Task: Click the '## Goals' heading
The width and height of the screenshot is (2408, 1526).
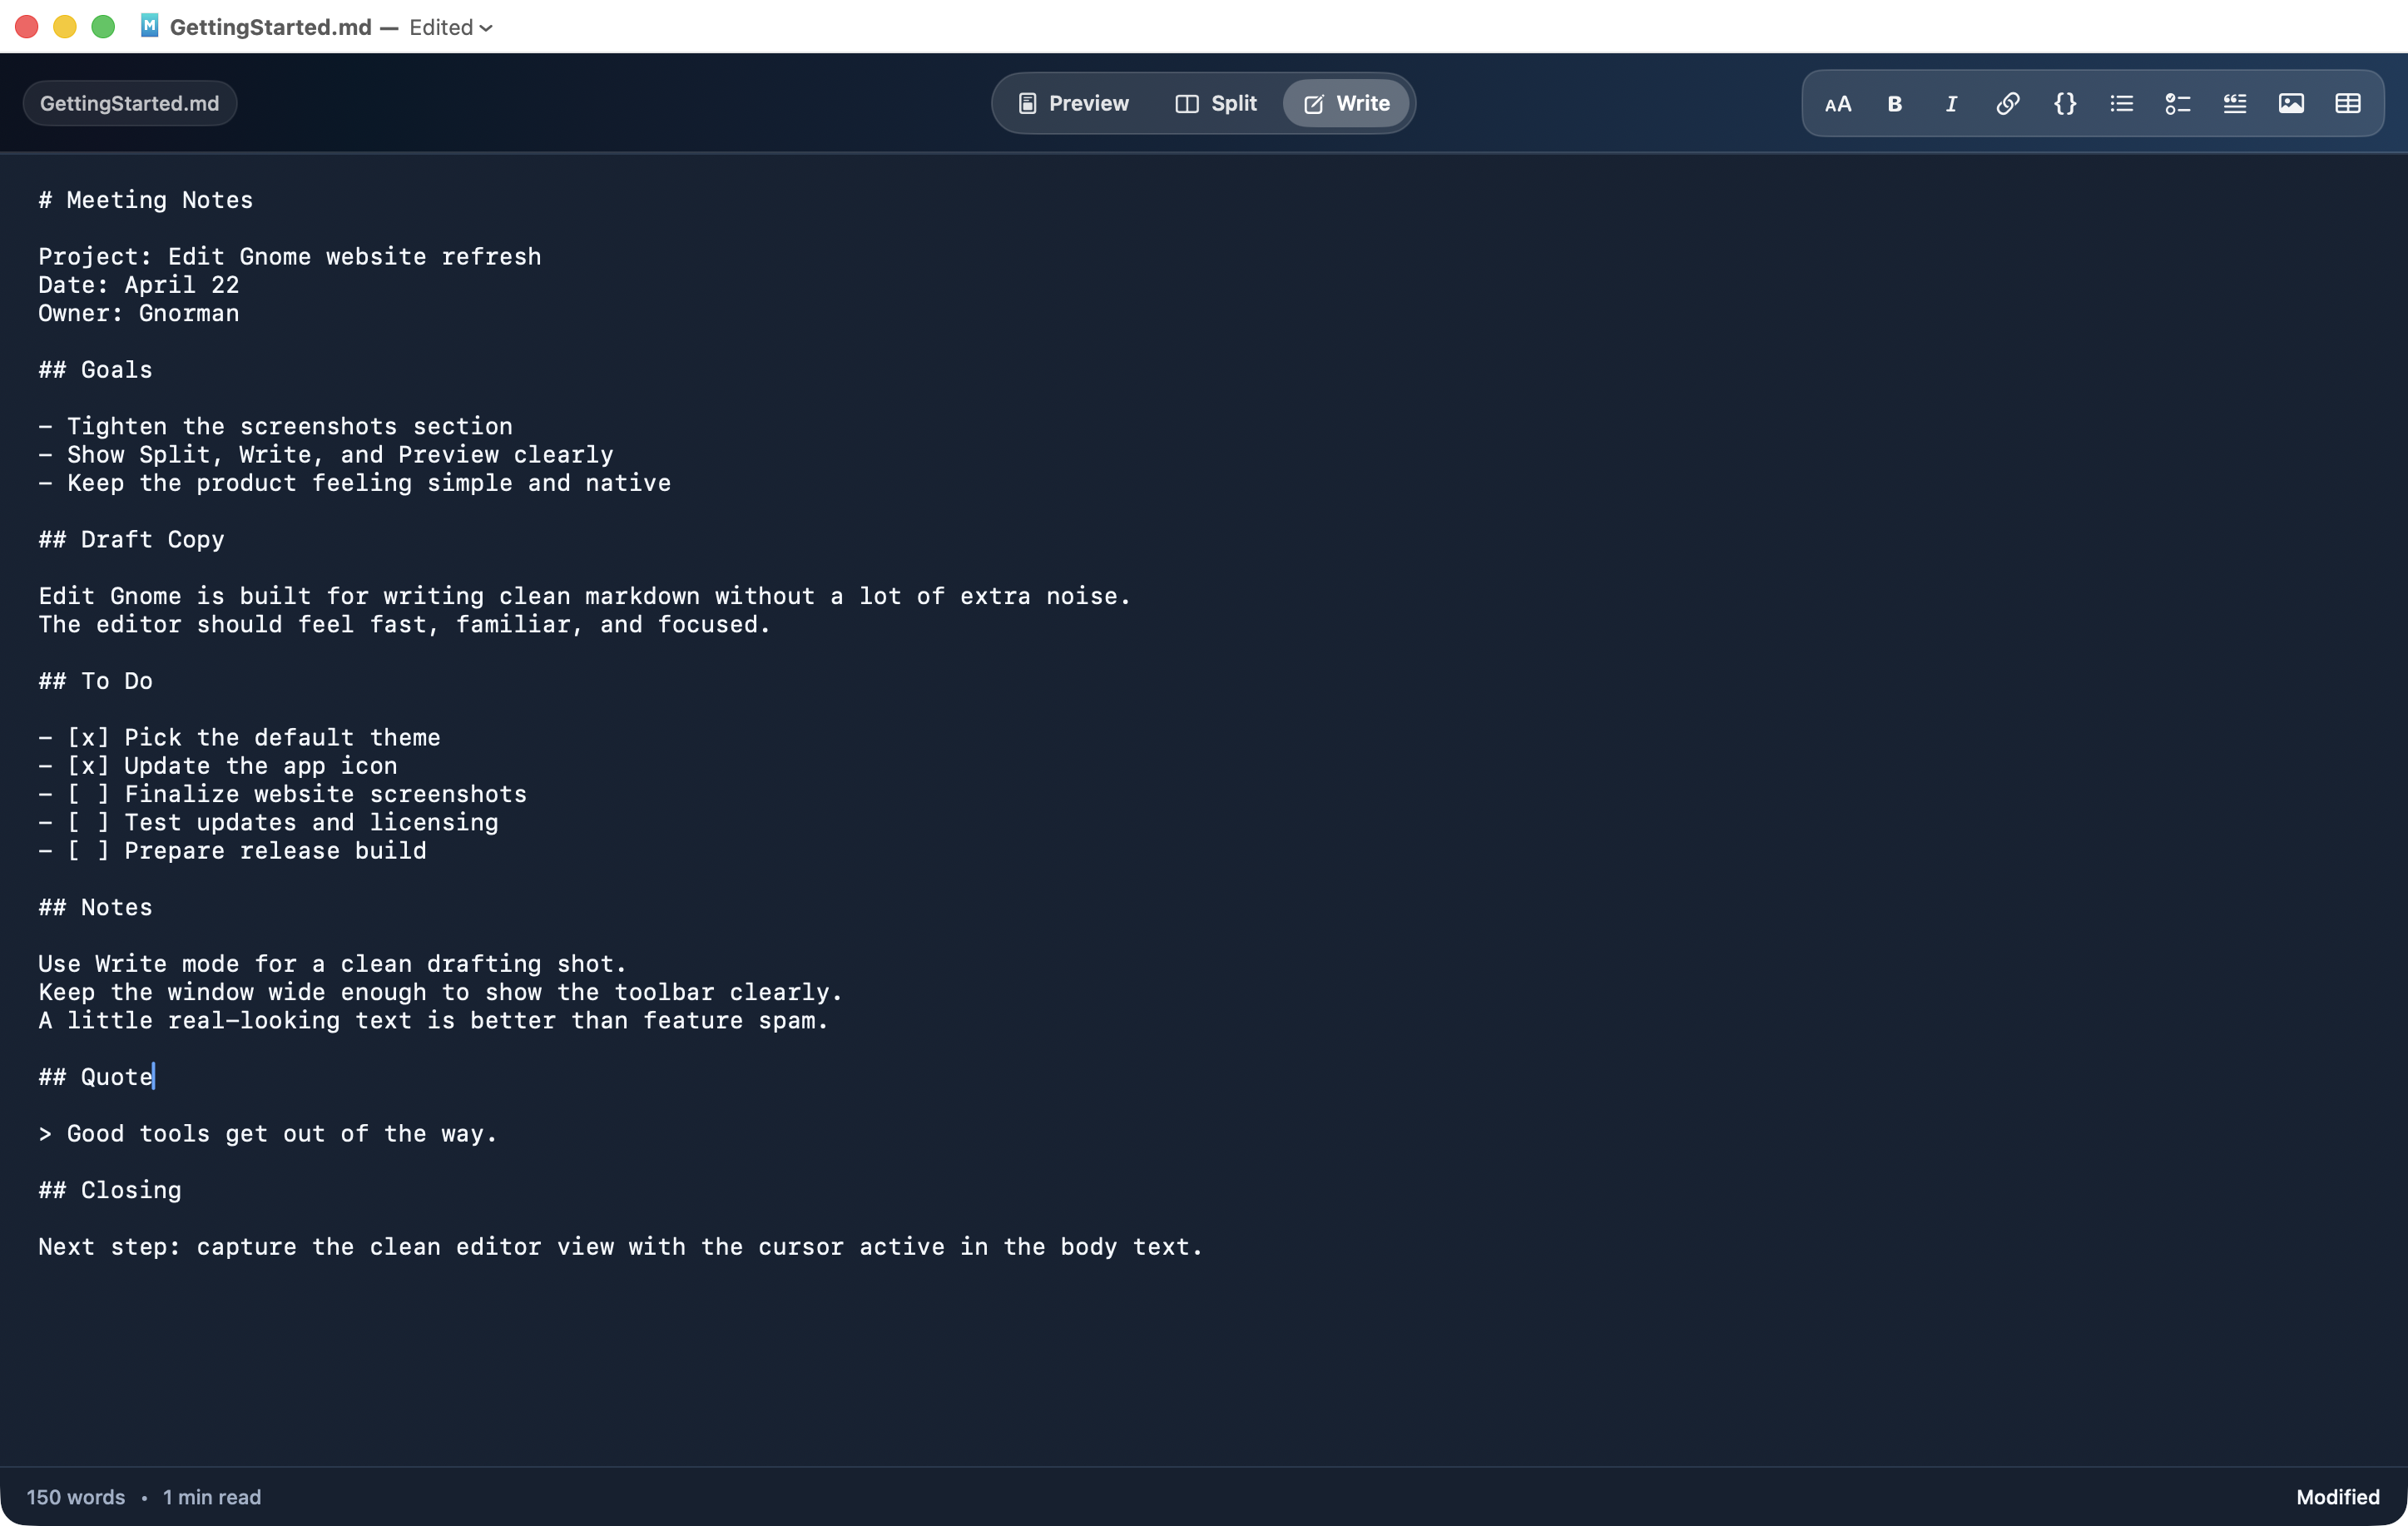Action: 95,370
